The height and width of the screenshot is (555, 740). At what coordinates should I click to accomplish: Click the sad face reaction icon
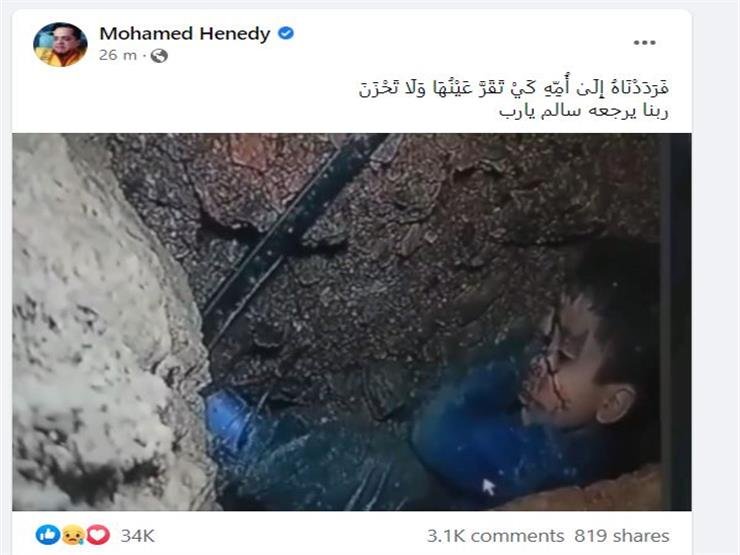73,535
